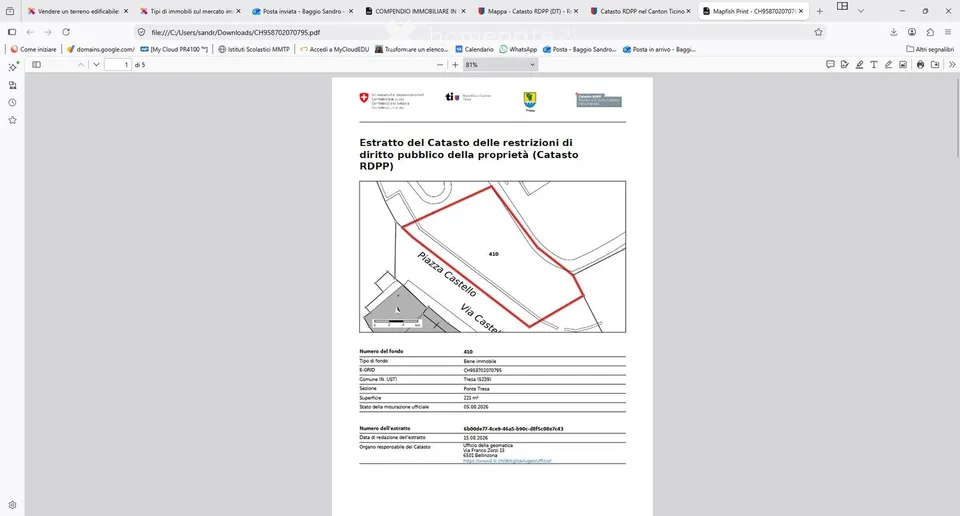Click parcel number 410 on the map
The width and height of the screenshot is (960, 516).
click(493, 253)
